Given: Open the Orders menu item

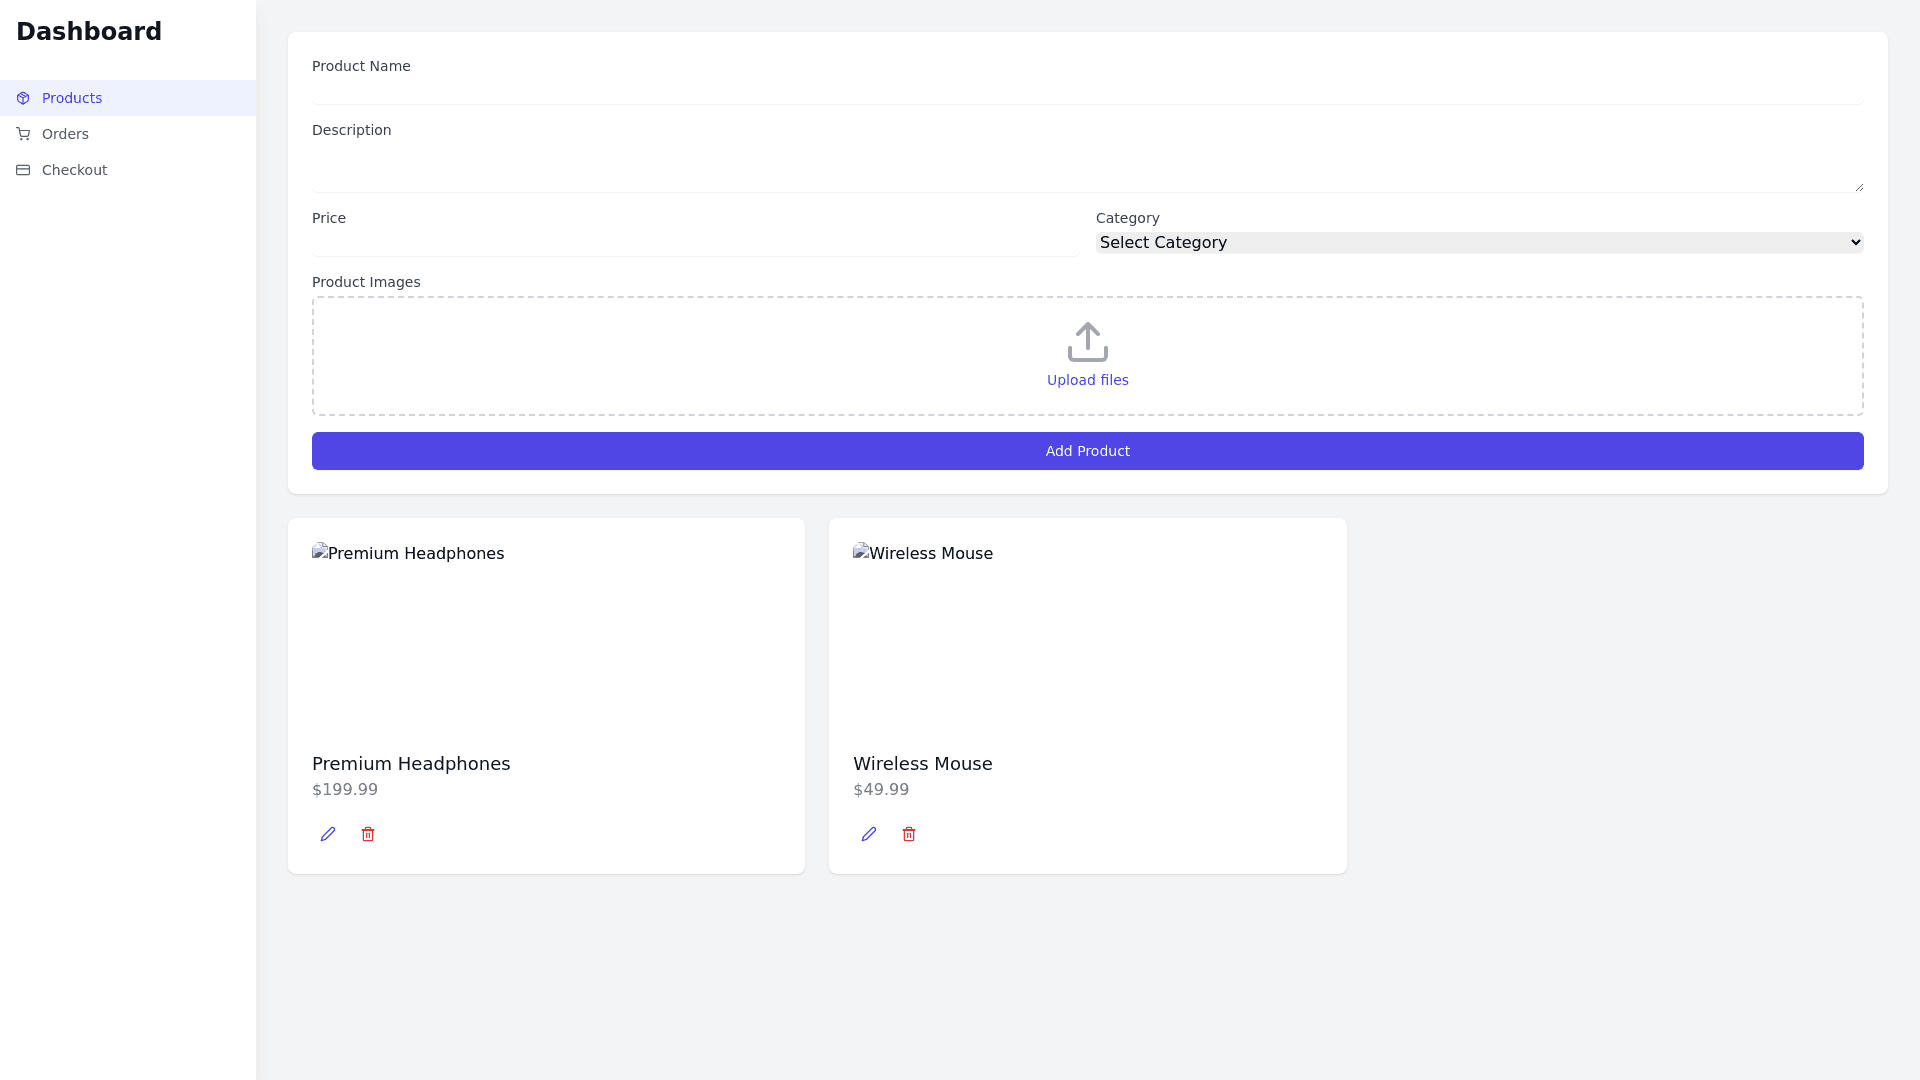Looking at the screenshot, I should (65, 134).
